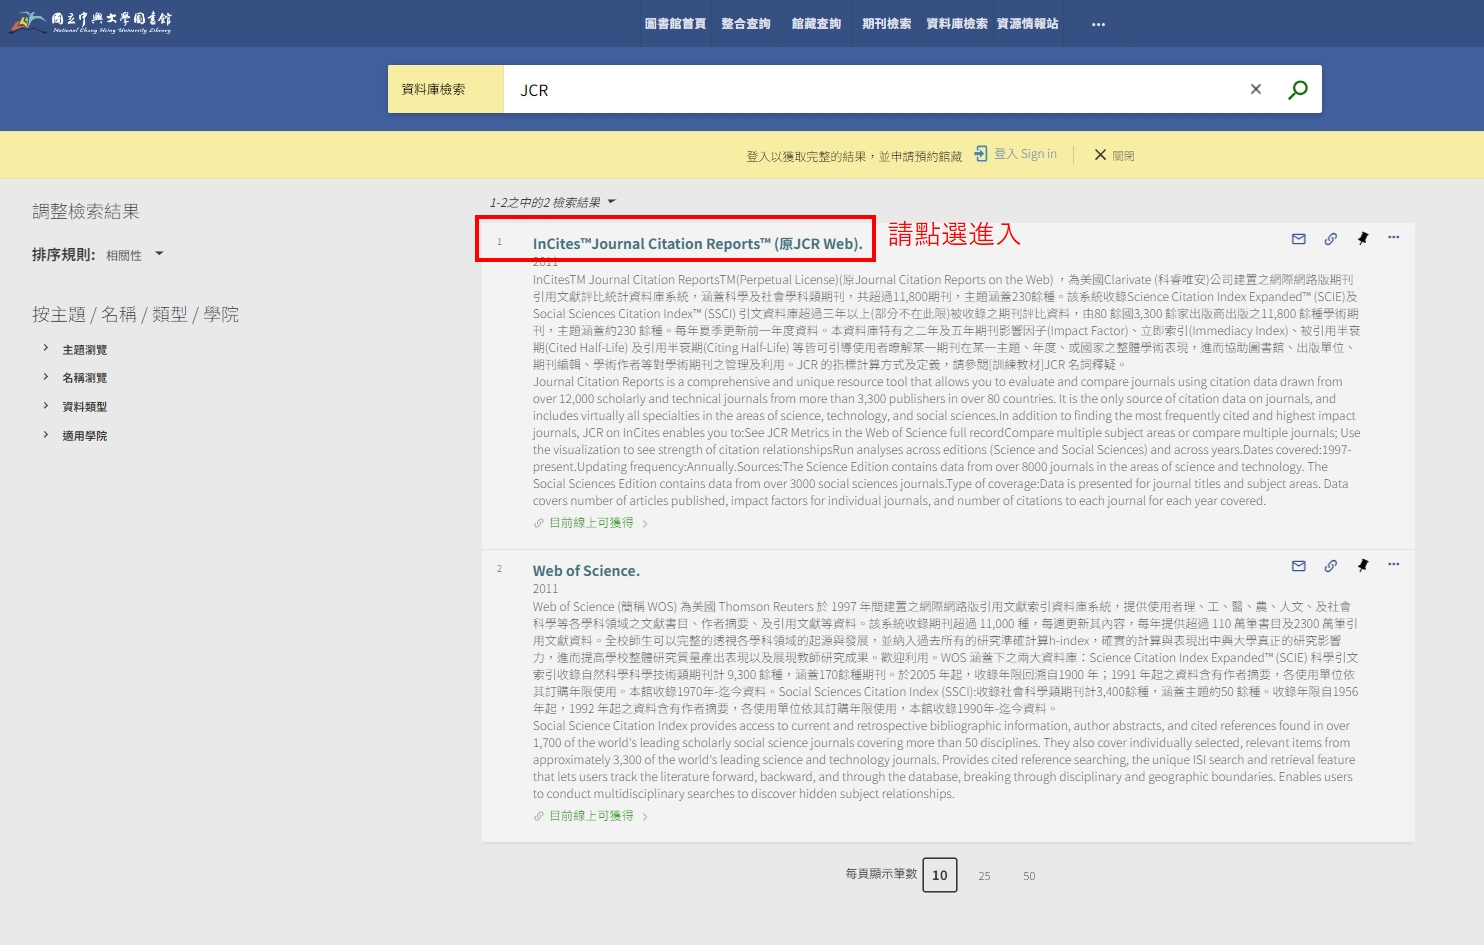Open the top navigation overflow dots menu
The width and height of the screenshot is (1484, 945).
(x=1098, y=24)
